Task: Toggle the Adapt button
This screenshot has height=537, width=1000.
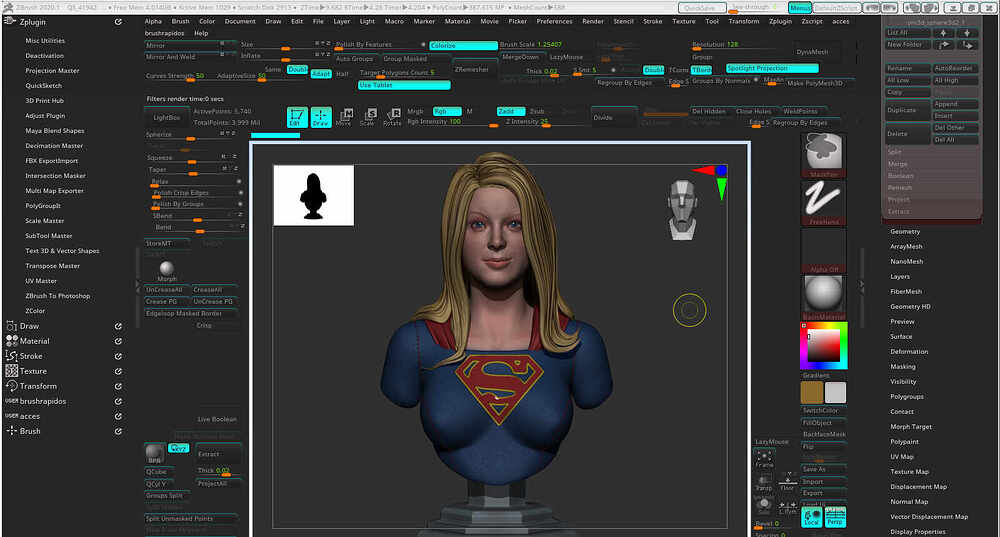Action: coord(321,74)
